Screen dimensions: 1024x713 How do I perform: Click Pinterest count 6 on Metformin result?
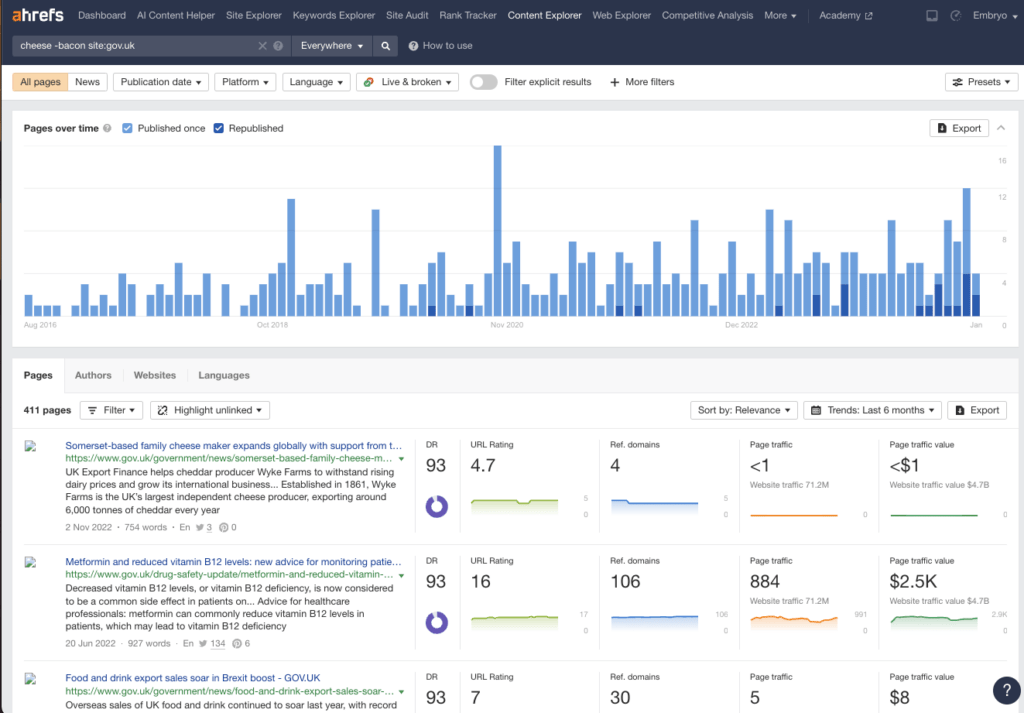click(x=242, y=644)
